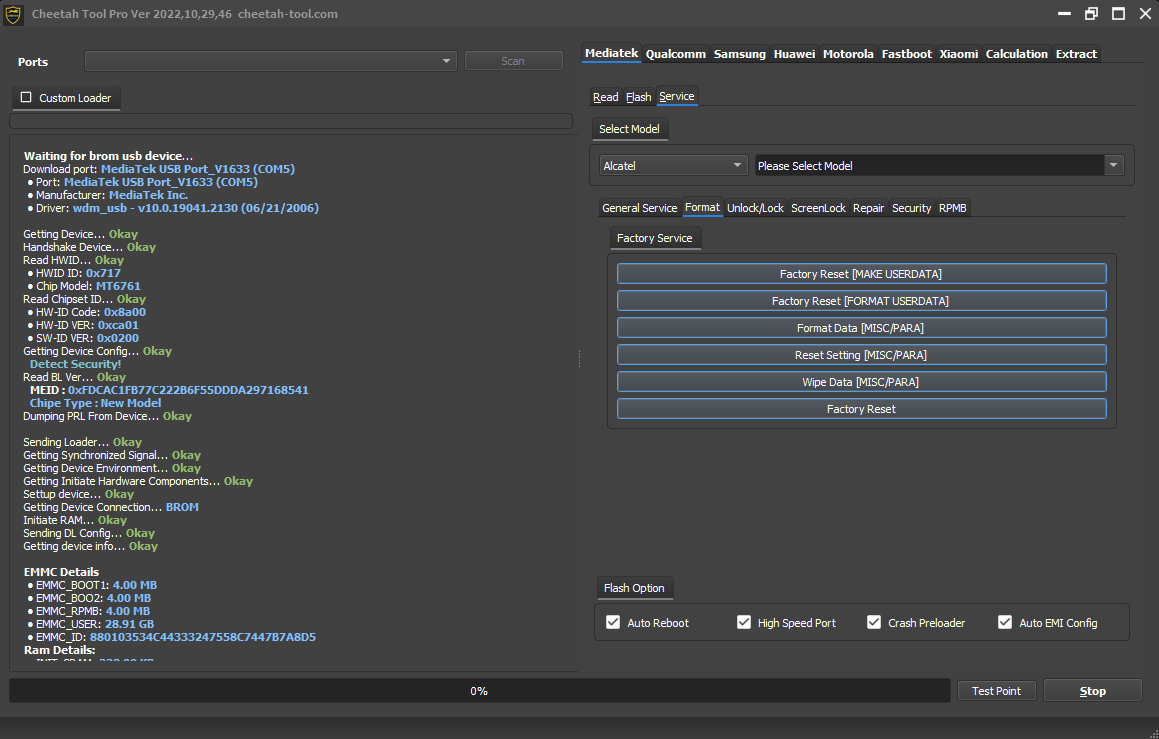This screenshot has width=1159, height=739.
Task: Click the Download port MediaTek USB value
Action: (x=197, y=168)
